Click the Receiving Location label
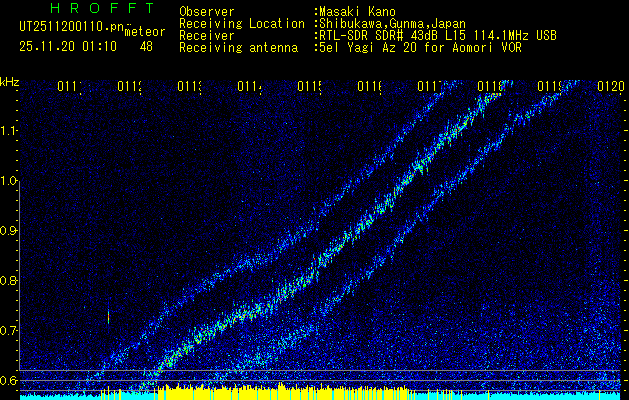Viewport: 629px width, 400px height. [242, 24]
